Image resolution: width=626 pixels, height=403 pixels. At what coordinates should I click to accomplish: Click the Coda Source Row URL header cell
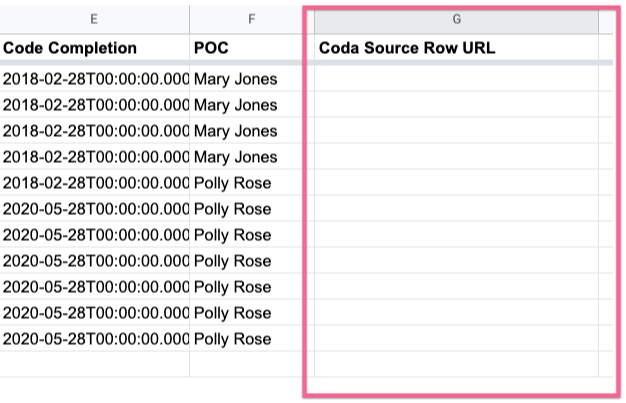(x=456, y=48)
